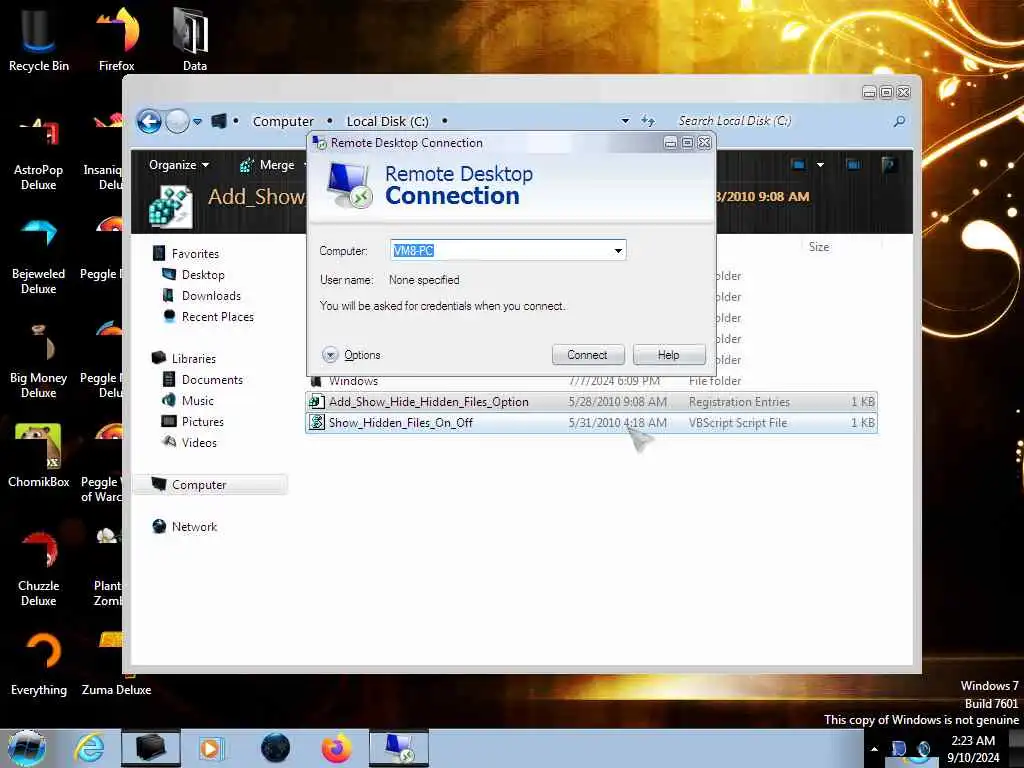Open the Computer combo box dropdown arrow
This screenshot has width=1024, height=768.
(618, 251)
